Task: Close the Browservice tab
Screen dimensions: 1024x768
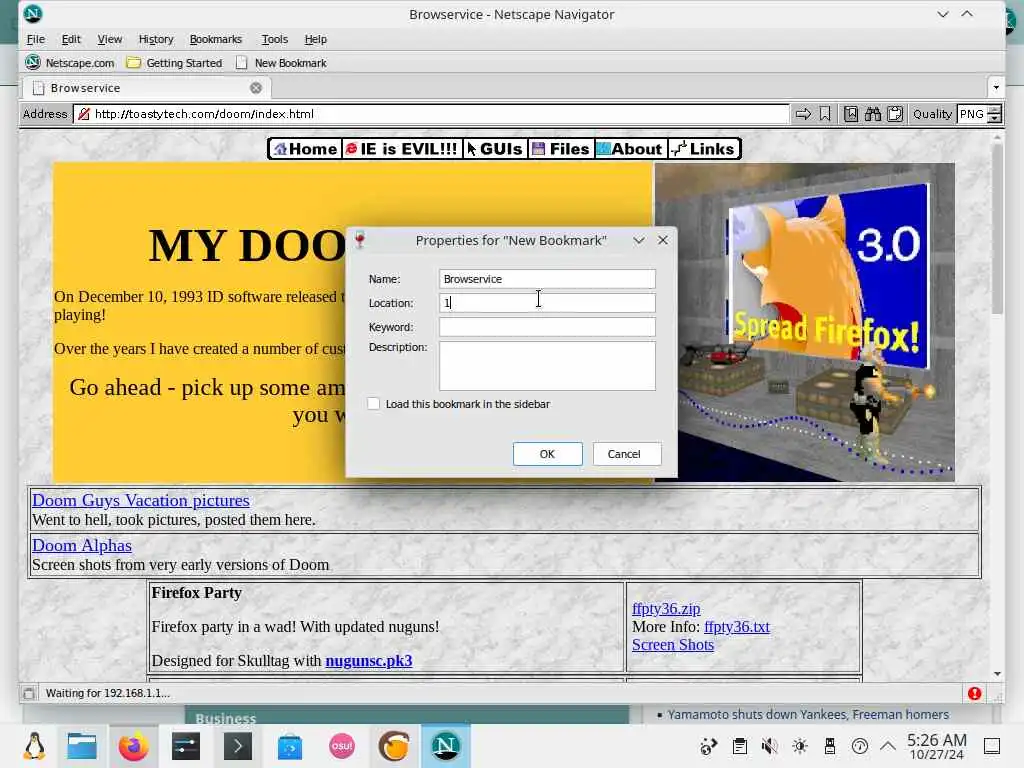Action: coord(256,88)
